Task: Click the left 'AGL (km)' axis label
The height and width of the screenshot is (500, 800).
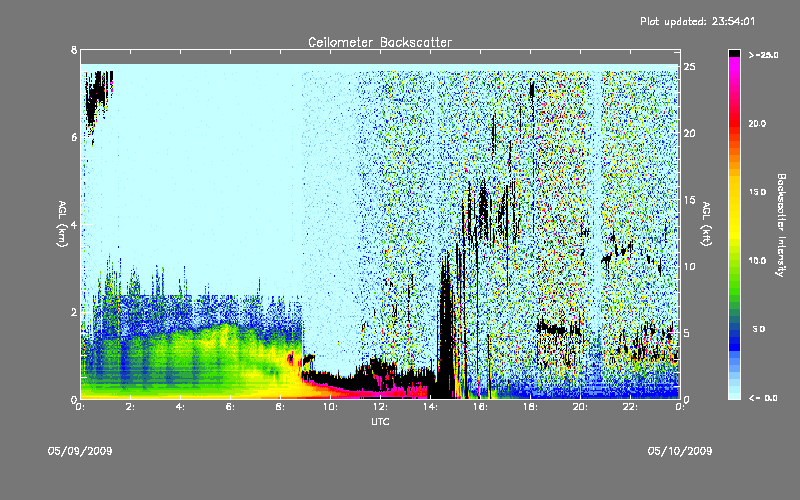Action: tap(62, 224)
